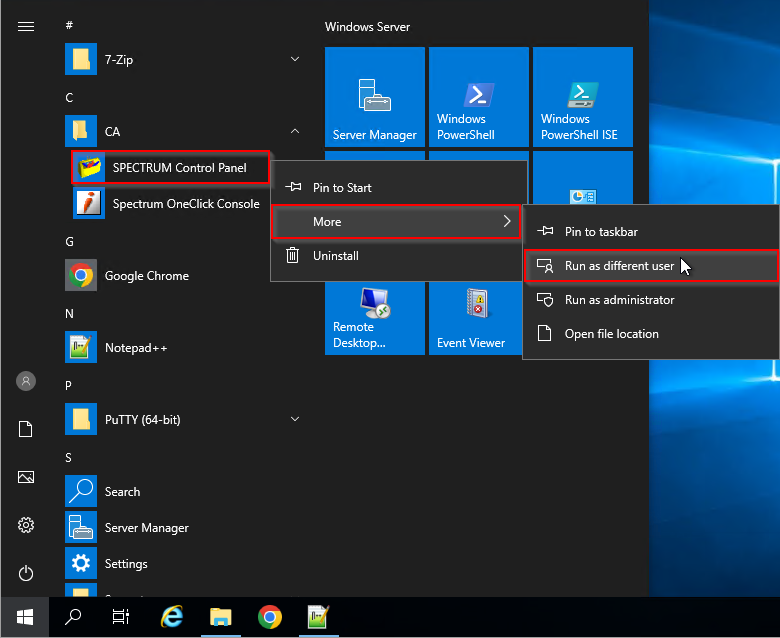This screenshot has height=638, width=780.
Task: Click the Windows Start button
Action: click(x=25, y=617)
